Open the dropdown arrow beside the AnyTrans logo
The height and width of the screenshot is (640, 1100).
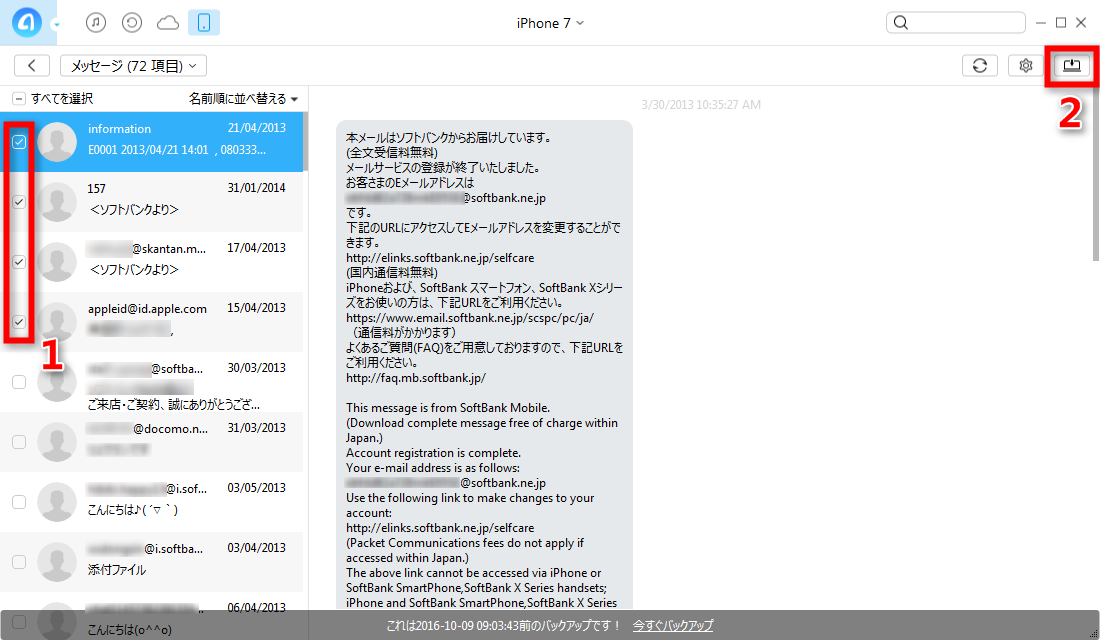tap(56, 25)
